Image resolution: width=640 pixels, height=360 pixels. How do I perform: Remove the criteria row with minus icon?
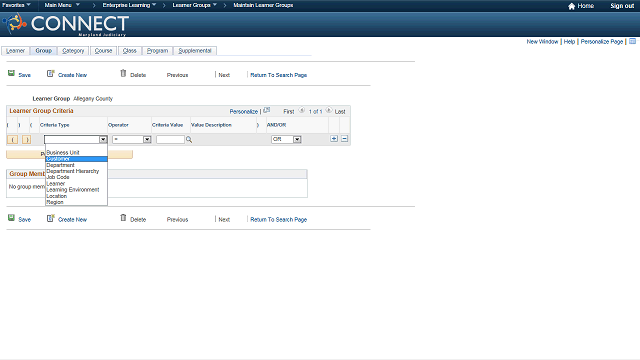[x=344, y=139]
